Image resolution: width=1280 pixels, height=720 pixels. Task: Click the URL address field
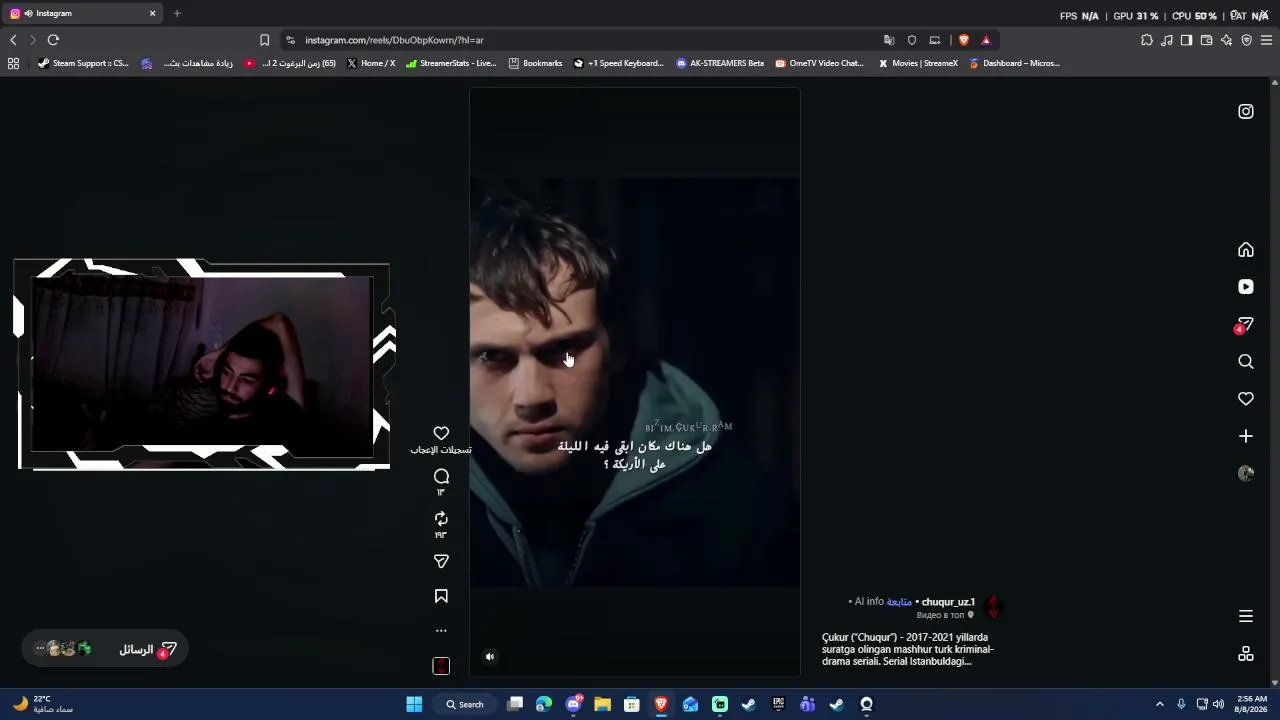click(x=580, y=40)
